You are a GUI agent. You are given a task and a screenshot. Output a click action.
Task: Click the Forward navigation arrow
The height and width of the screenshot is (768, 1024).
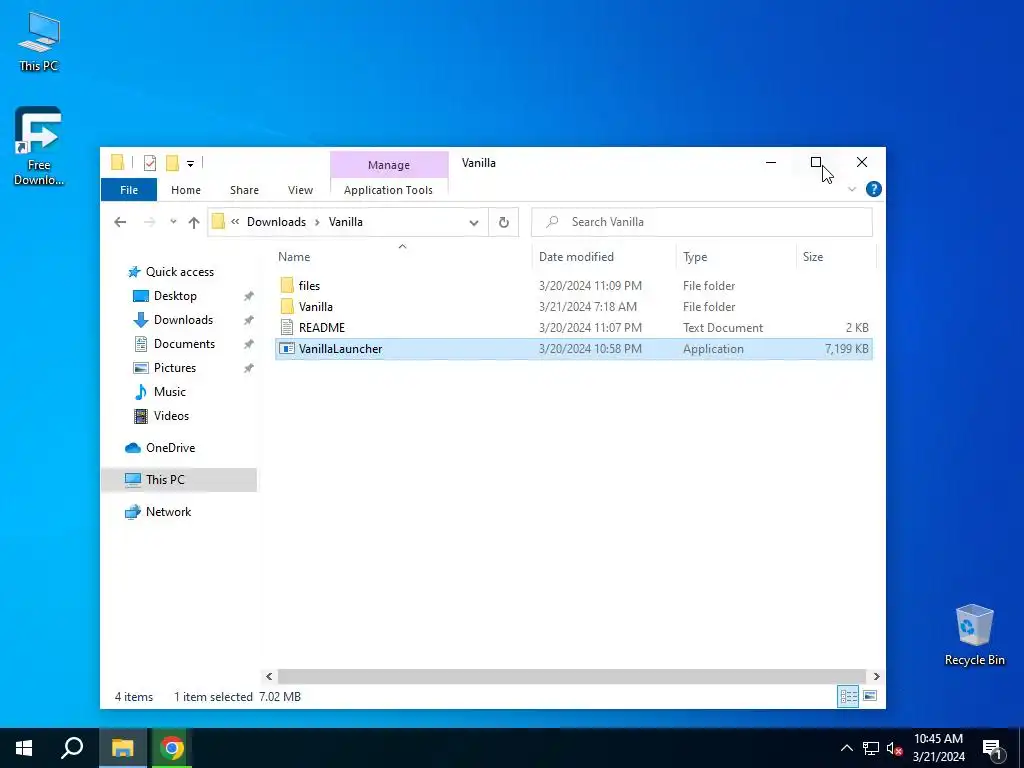pos(150,222)
